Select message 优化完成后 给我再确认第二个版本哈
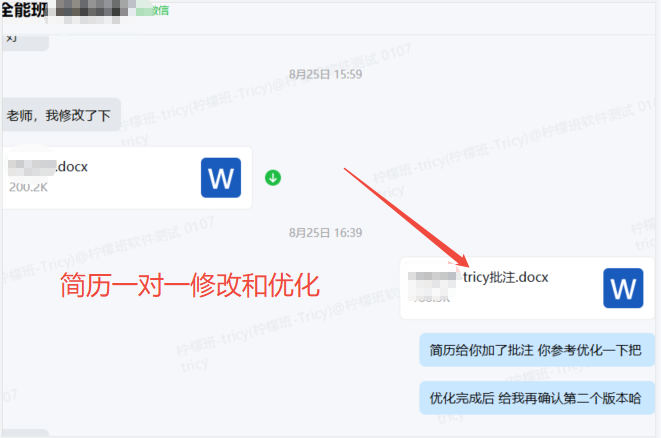 pos(538,397)
